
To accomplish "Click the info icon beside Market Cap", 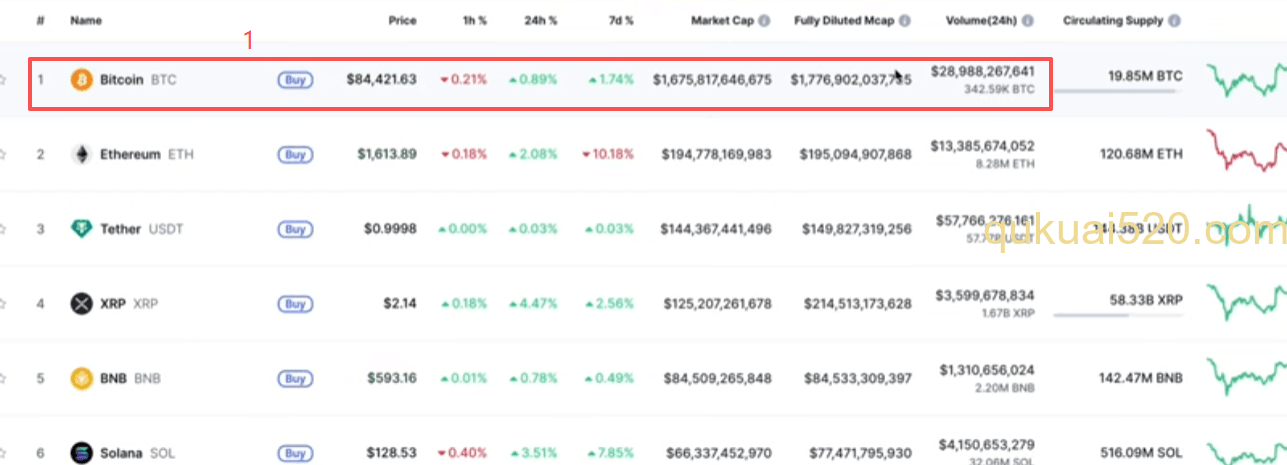I will click(x=764, y=20).
